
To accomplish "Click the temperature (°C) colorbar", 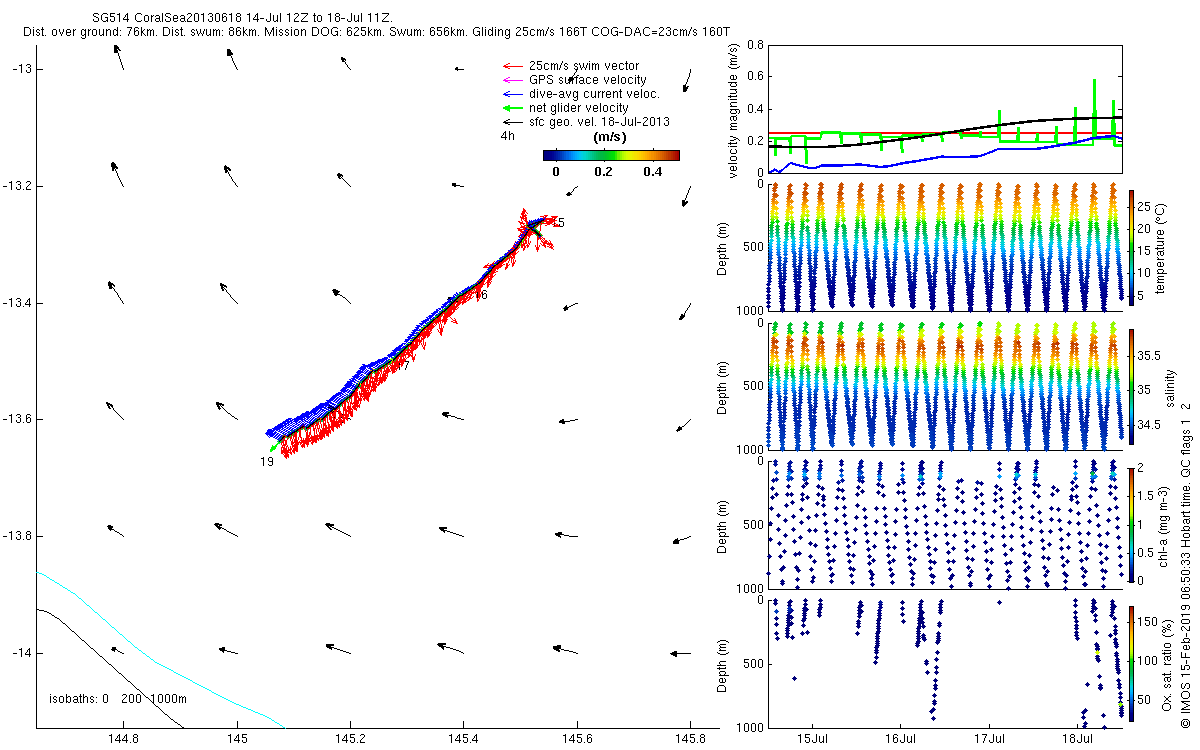I will point(1131,245).
